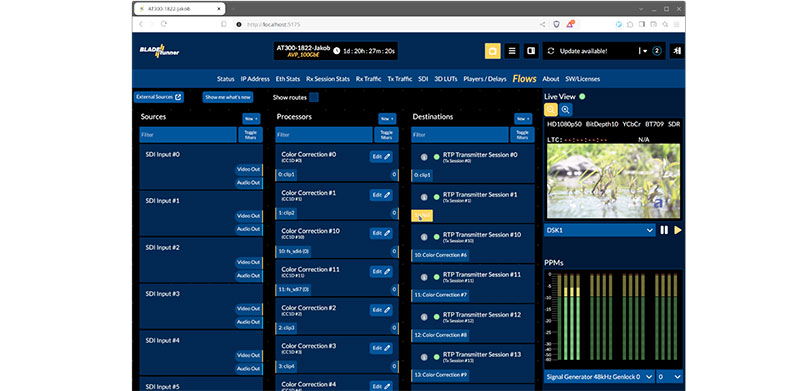Open the DSK1 live view source dropdown
800x391 pixels.
pos(599,230)
